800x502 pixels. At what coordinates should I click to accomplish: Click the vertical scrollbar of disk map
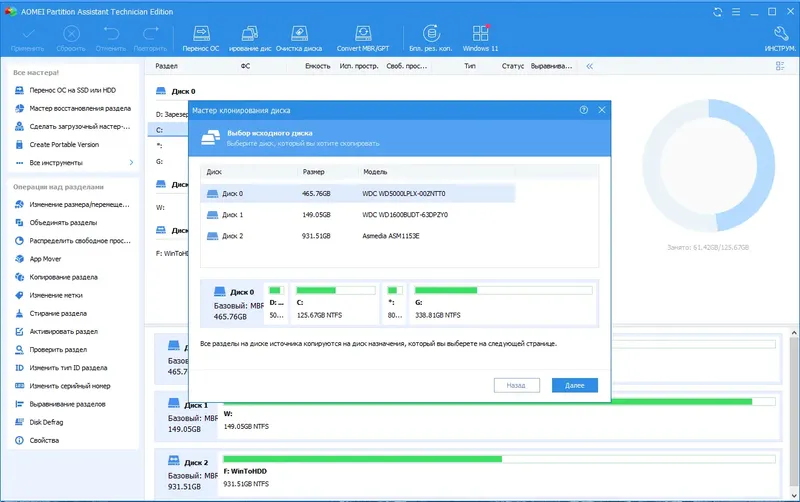point(794,413)
